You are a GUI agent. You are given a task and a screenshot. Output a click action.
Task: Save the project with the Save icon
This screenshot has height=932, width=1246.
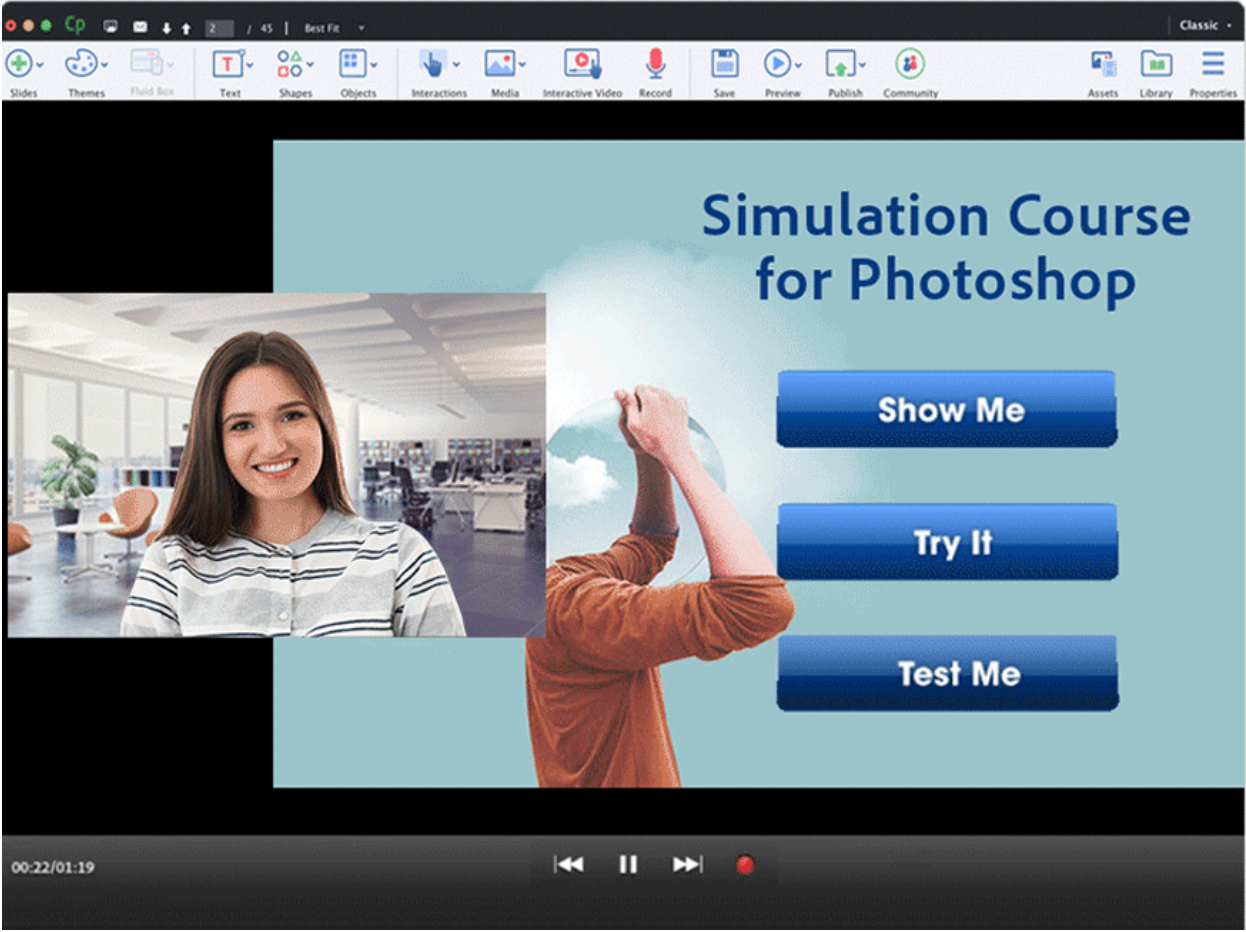[x=724, y=64]
